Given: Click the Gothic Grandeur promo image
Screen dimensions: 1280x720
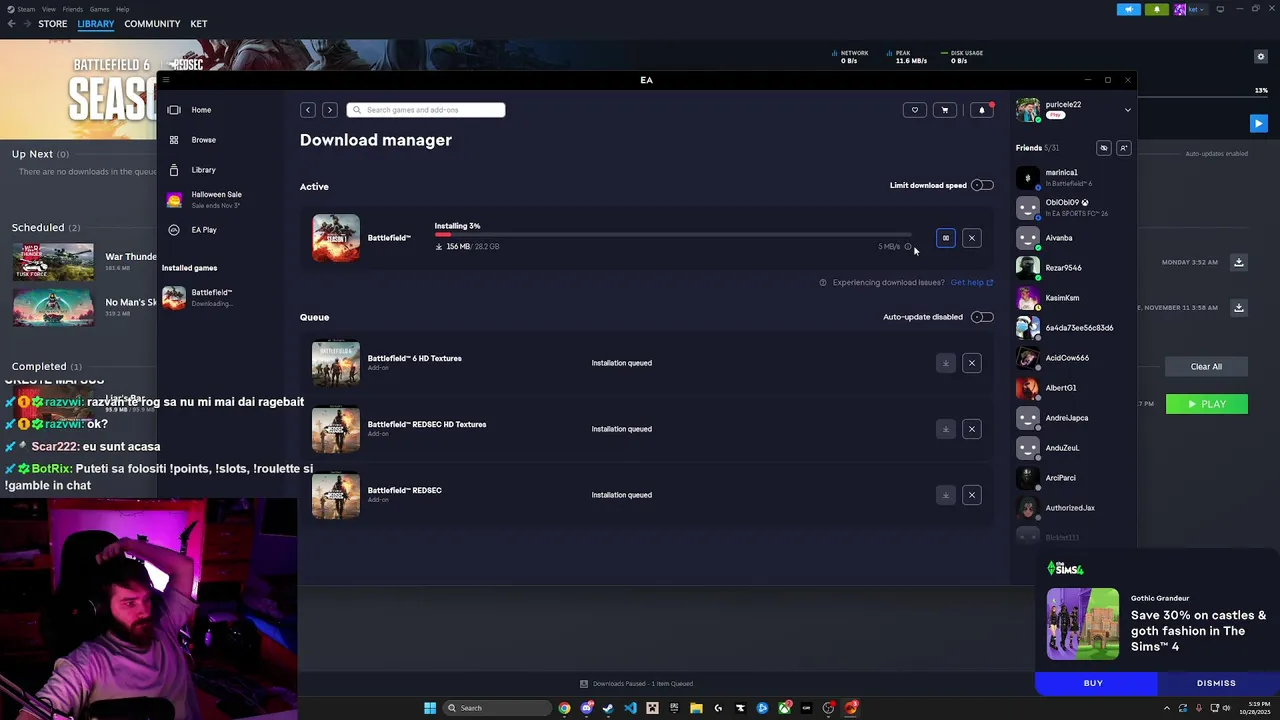Looking at the screenshot, I should point(1083,624).
